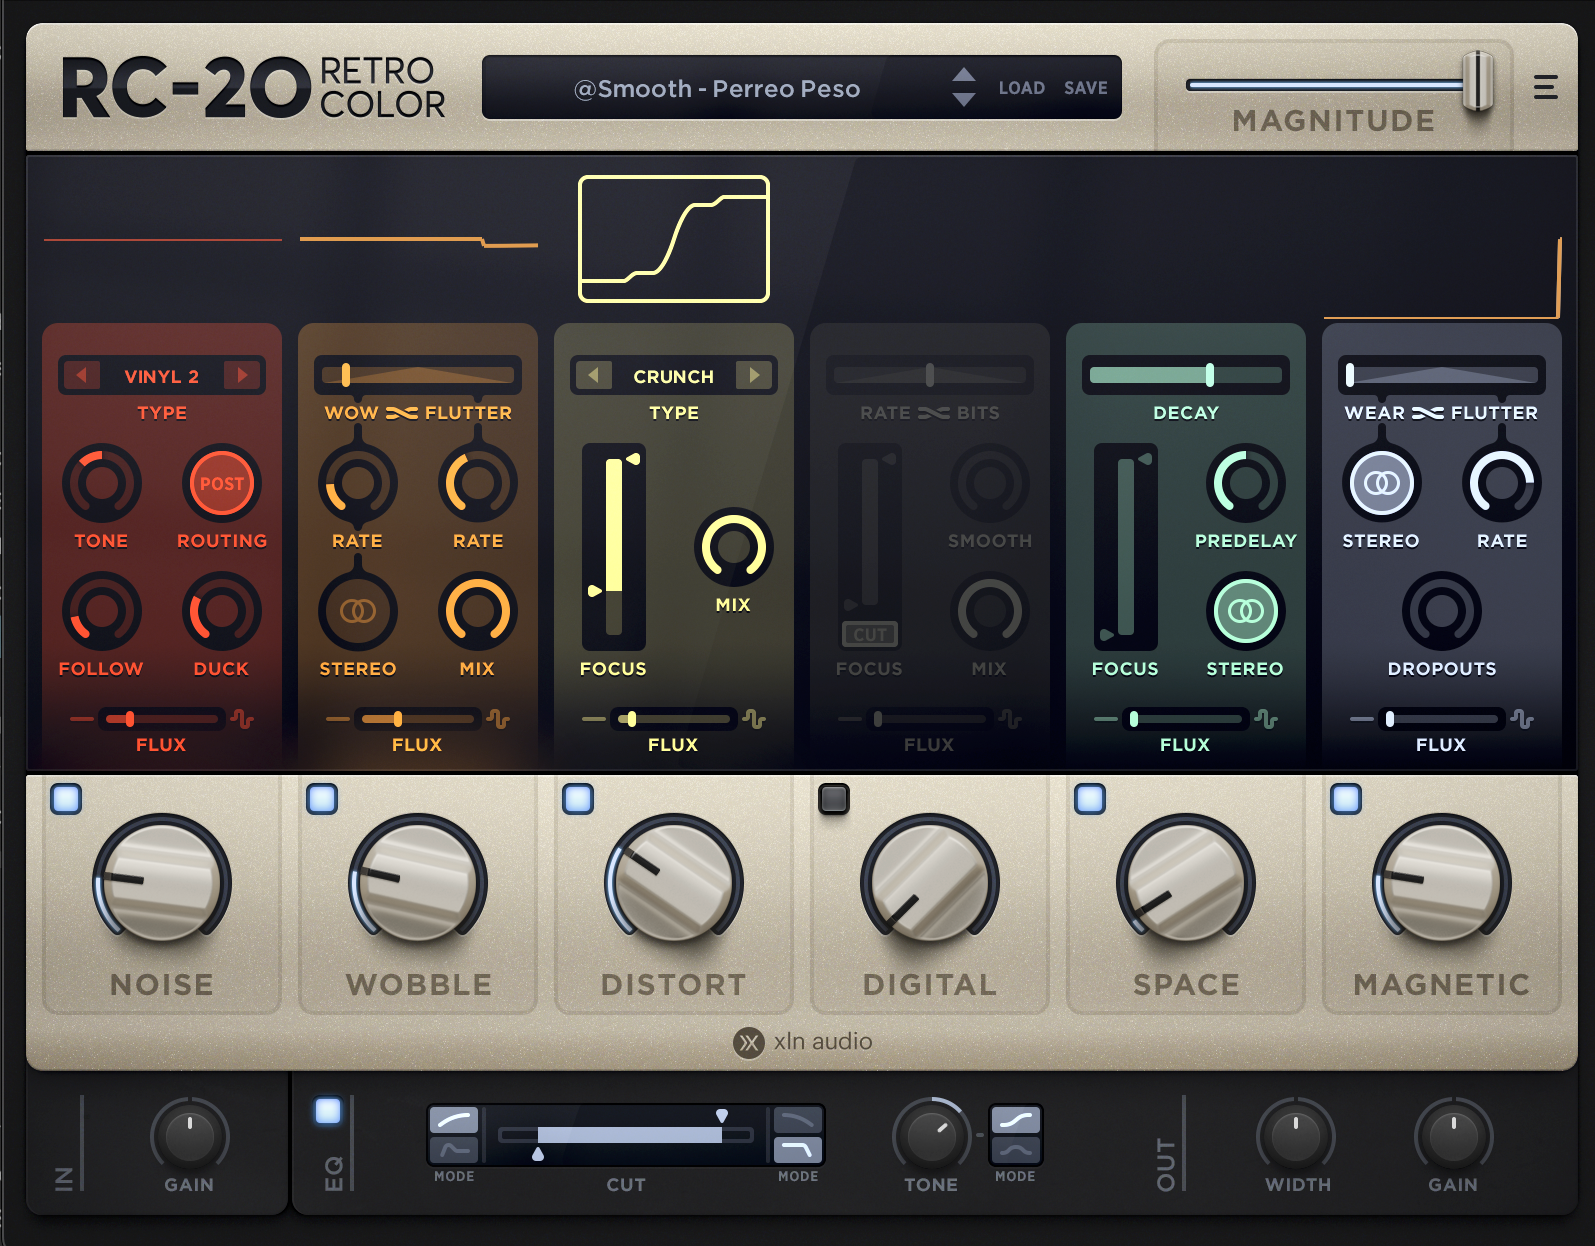This screenshot has height=1246, width=1595.
Task: Click the LOAD preset button
Action: (1021, 89)
